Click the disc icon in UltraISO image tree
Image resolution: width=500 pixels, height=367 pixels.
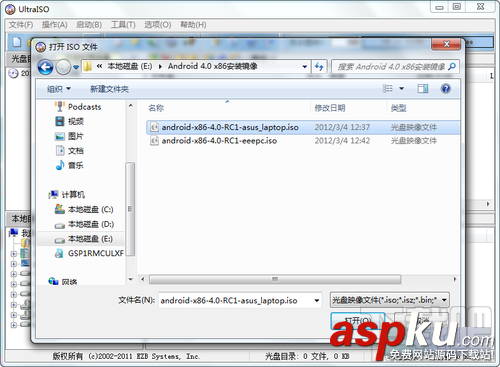coord(13,73)
